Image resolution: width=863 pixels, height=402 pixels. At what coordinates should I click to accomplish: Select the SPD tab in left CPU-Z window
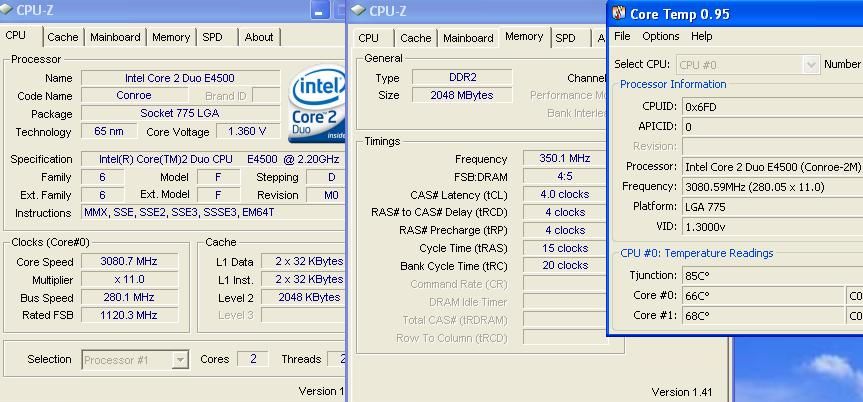(x=212, y=37)
